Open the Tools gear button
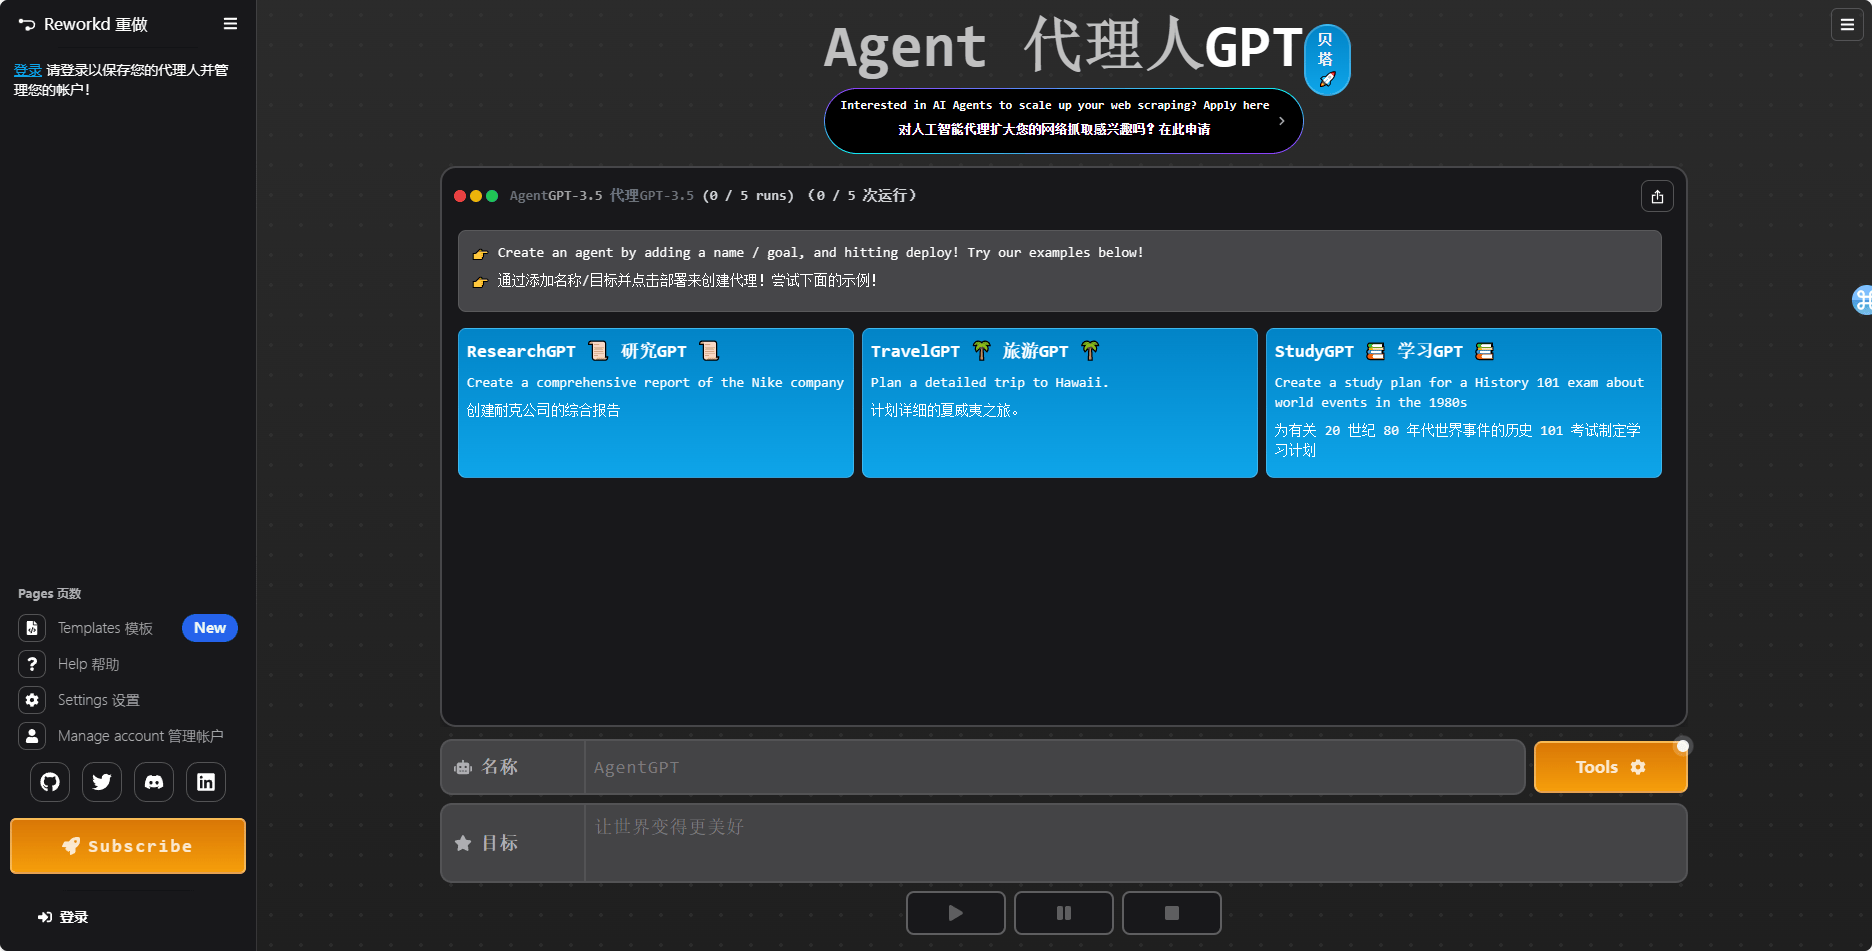The width and height of the screenshot is (1872, 951). coord(1610,767)
